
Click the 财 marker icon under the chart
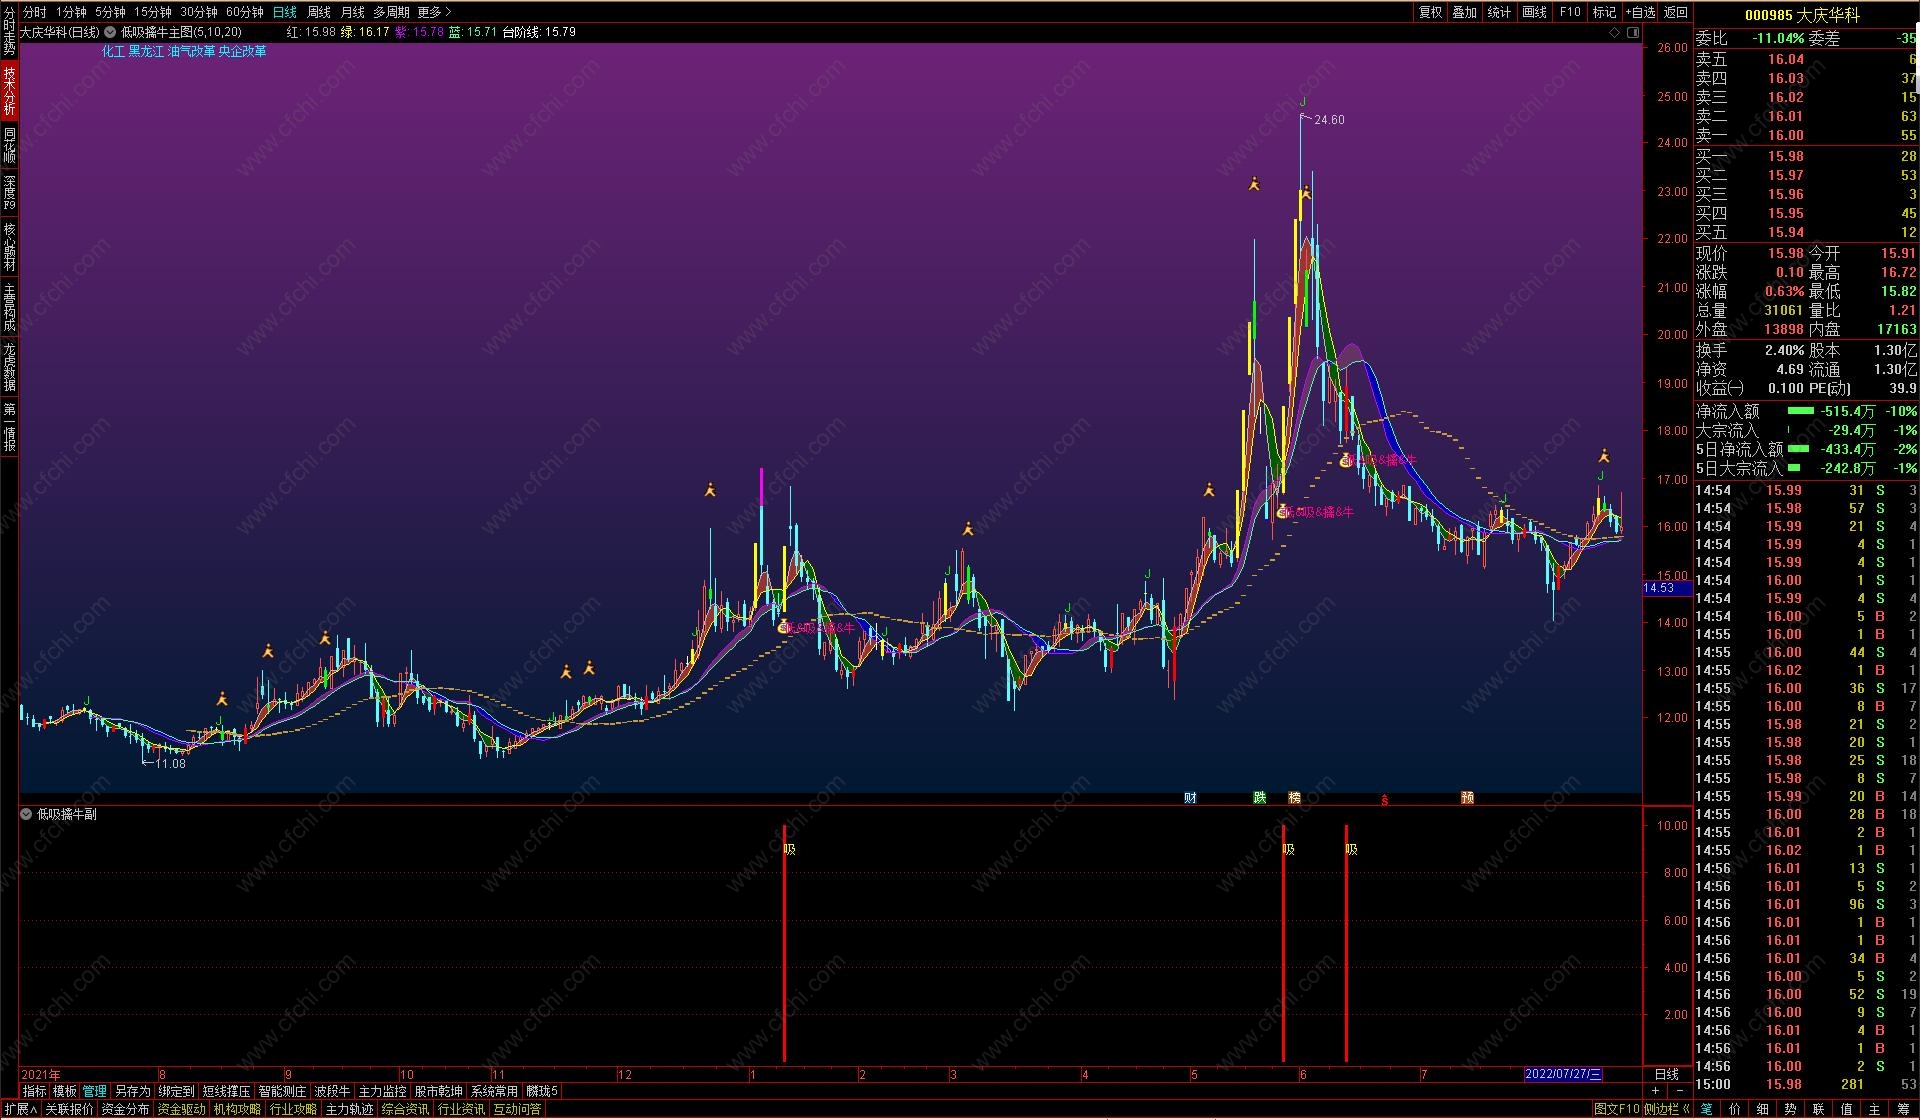[1190, 797]
